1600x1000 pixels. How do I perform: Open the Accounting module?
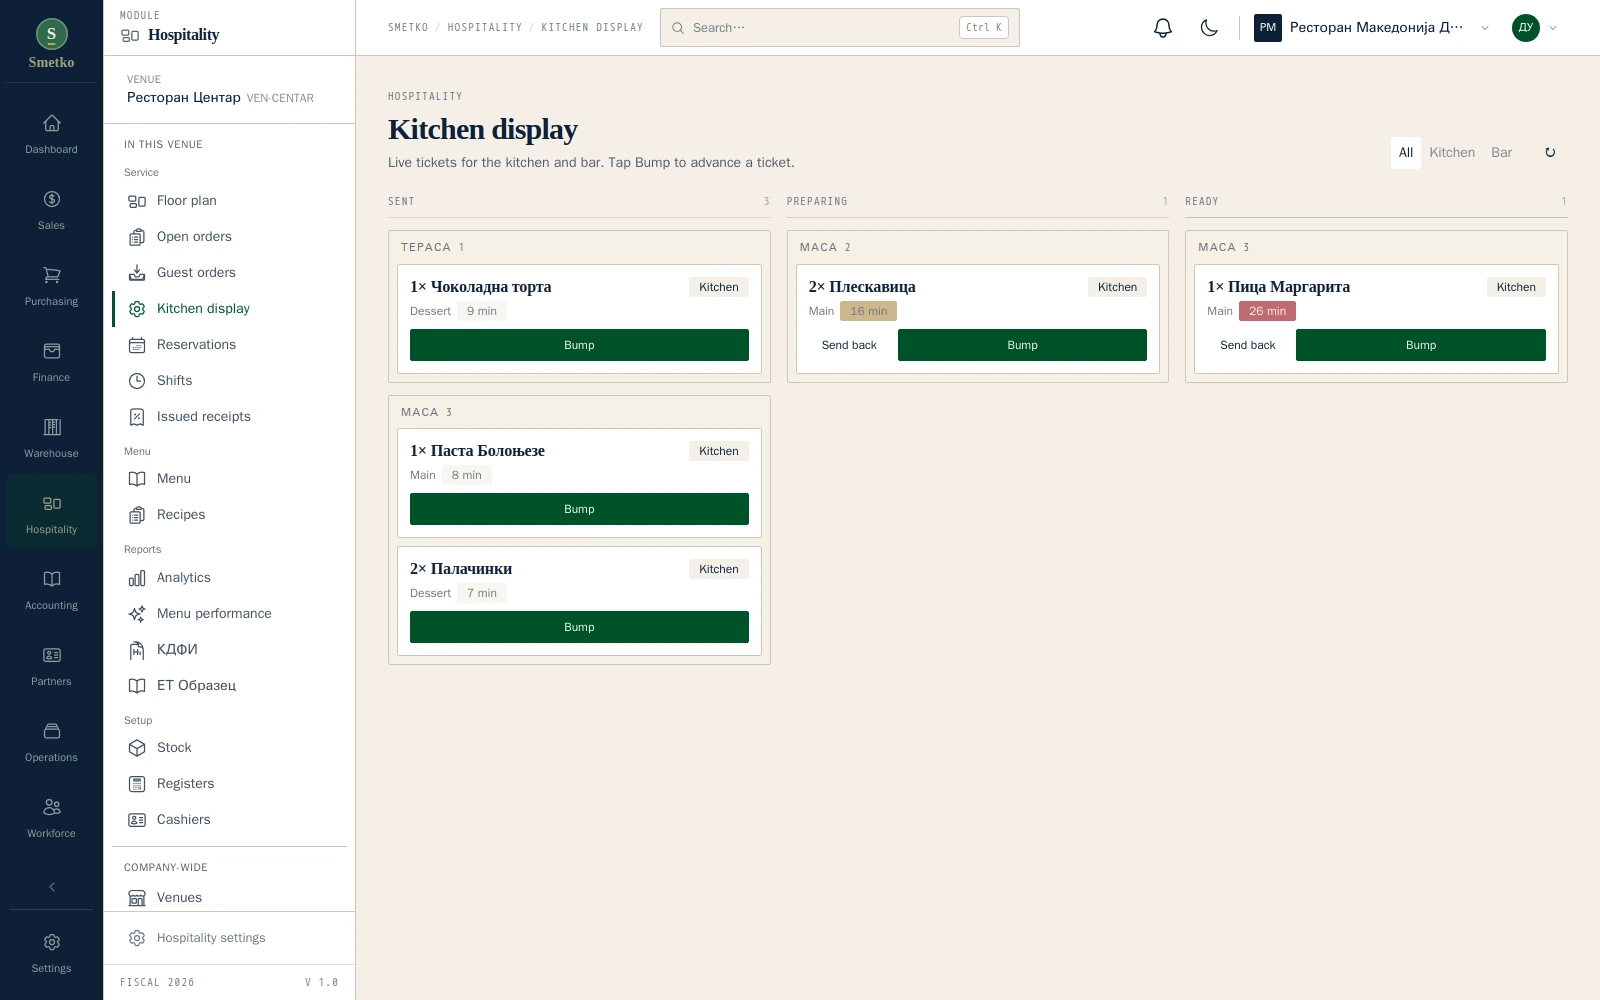(x=52, y=591)
